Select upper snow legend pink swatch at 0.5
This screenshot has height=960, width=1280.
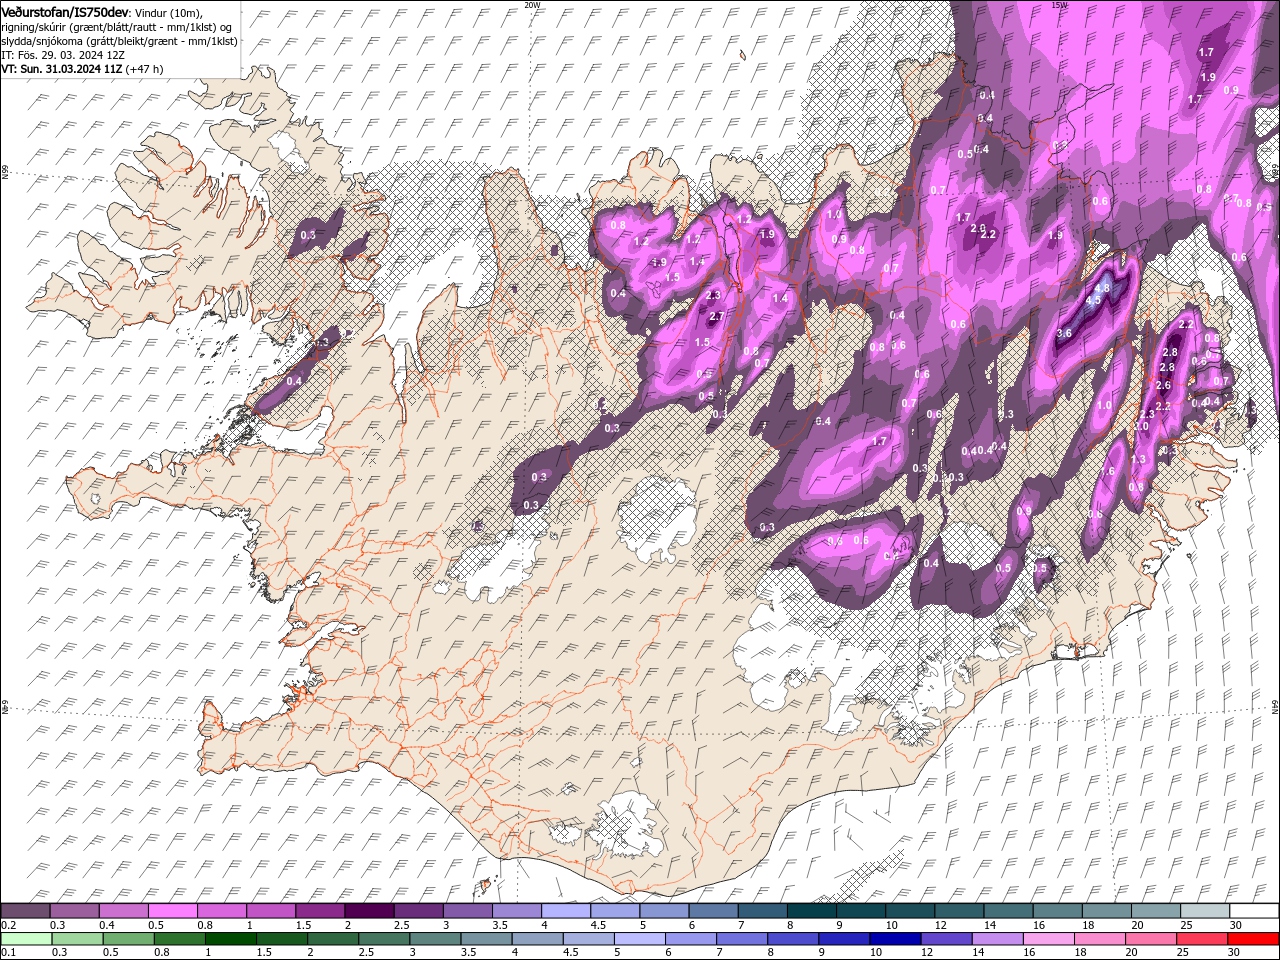172,911
